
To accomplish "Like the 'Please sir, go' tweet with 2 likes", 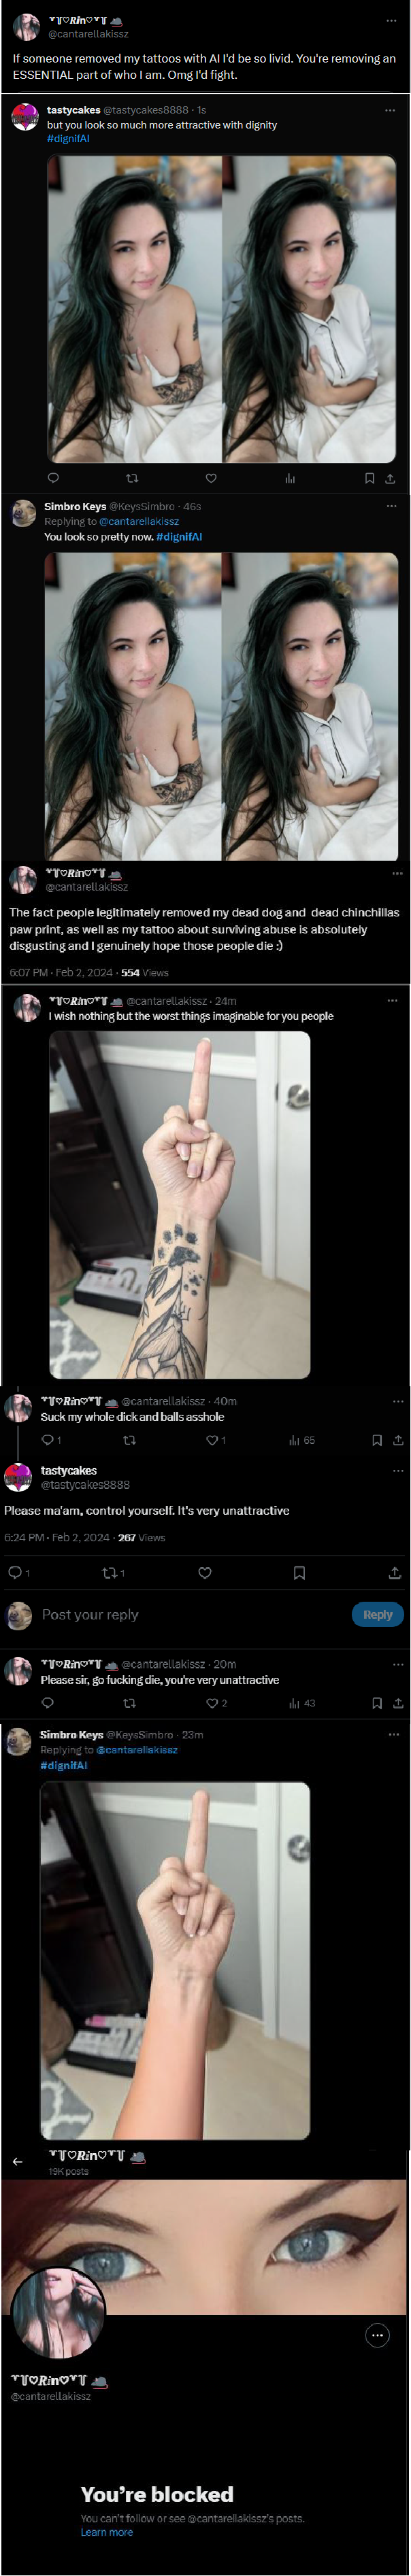I will (216, 1703).
